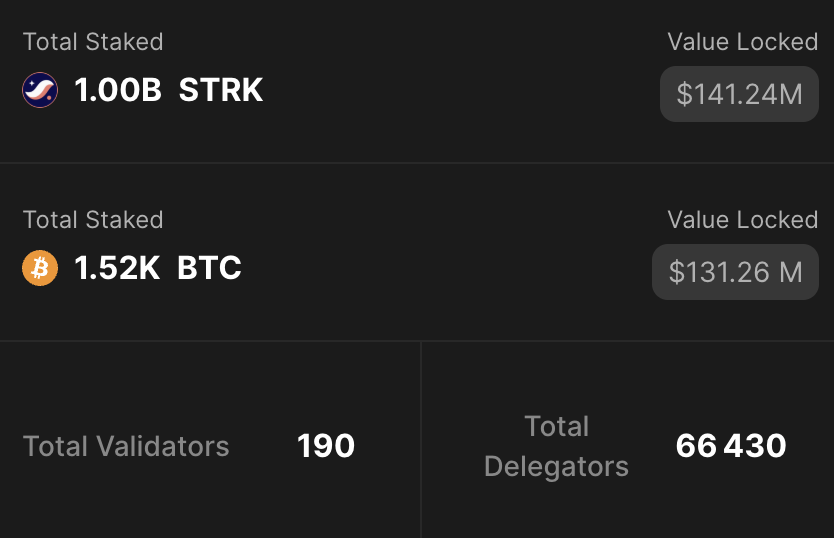Click the word Delegators in the stats panel
Viewport: 834px width, 538px height.
pyautogui.click(x=556, y=467)
